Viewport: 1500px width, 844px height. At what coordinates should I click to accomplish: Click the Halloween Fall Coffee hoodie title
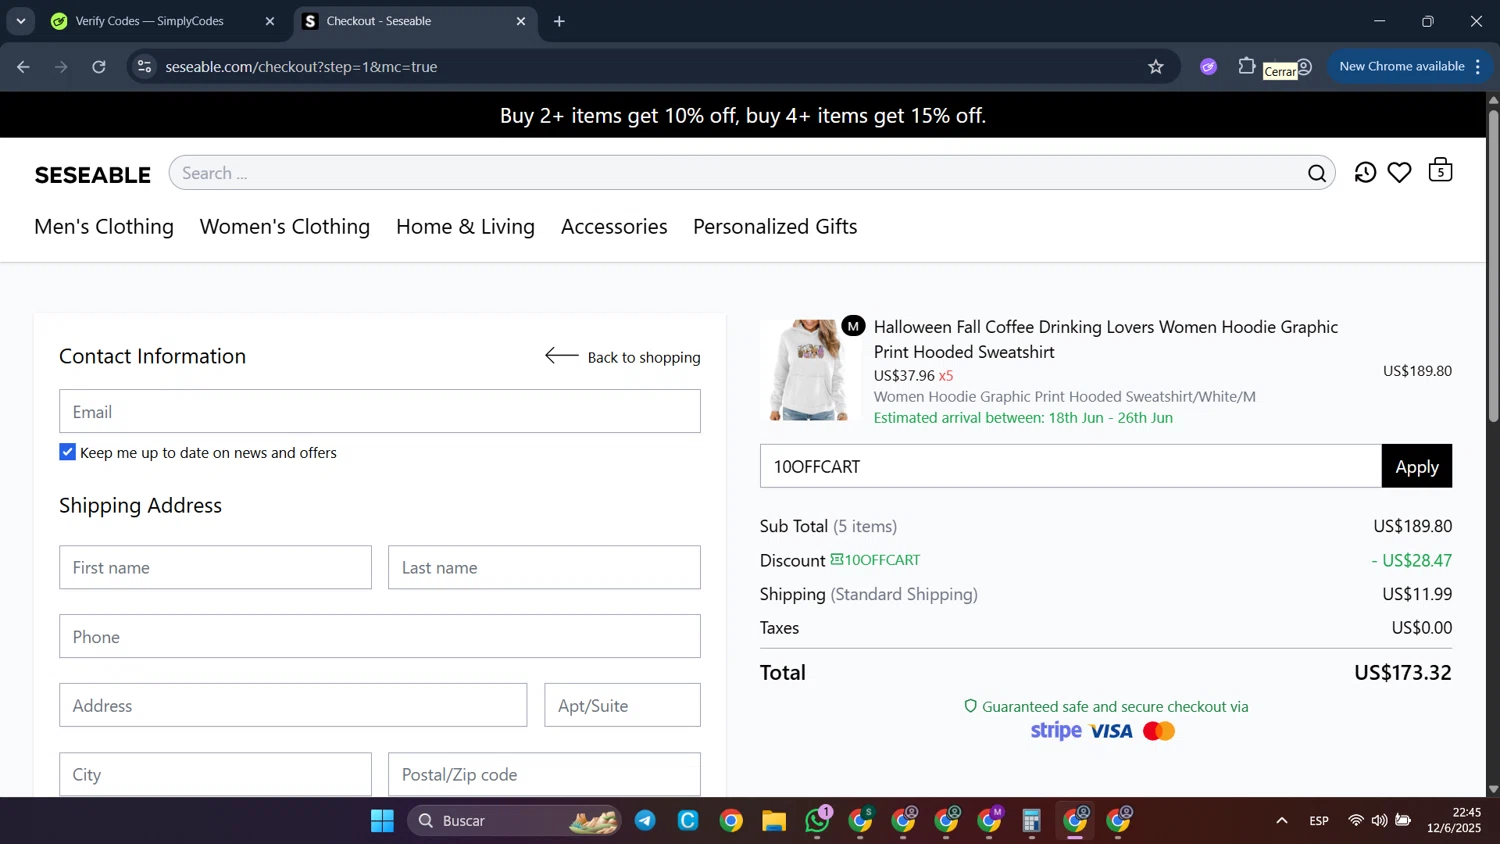[1106, 339]
